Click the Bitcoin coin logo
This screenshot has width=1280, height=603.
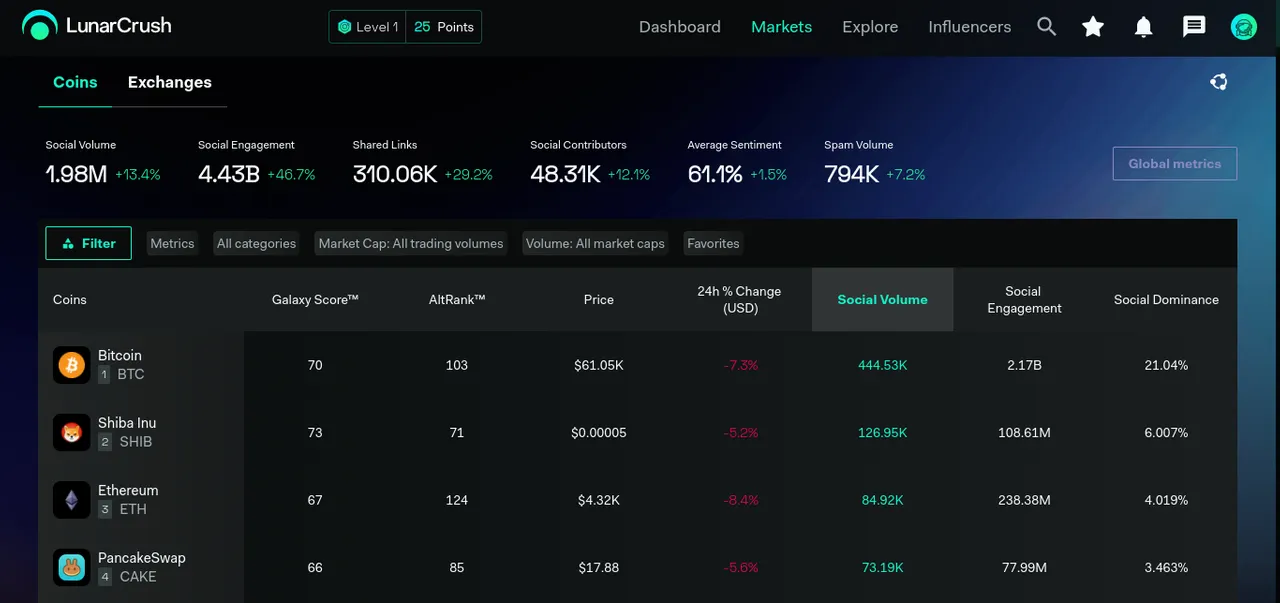[x=71, y=365]
